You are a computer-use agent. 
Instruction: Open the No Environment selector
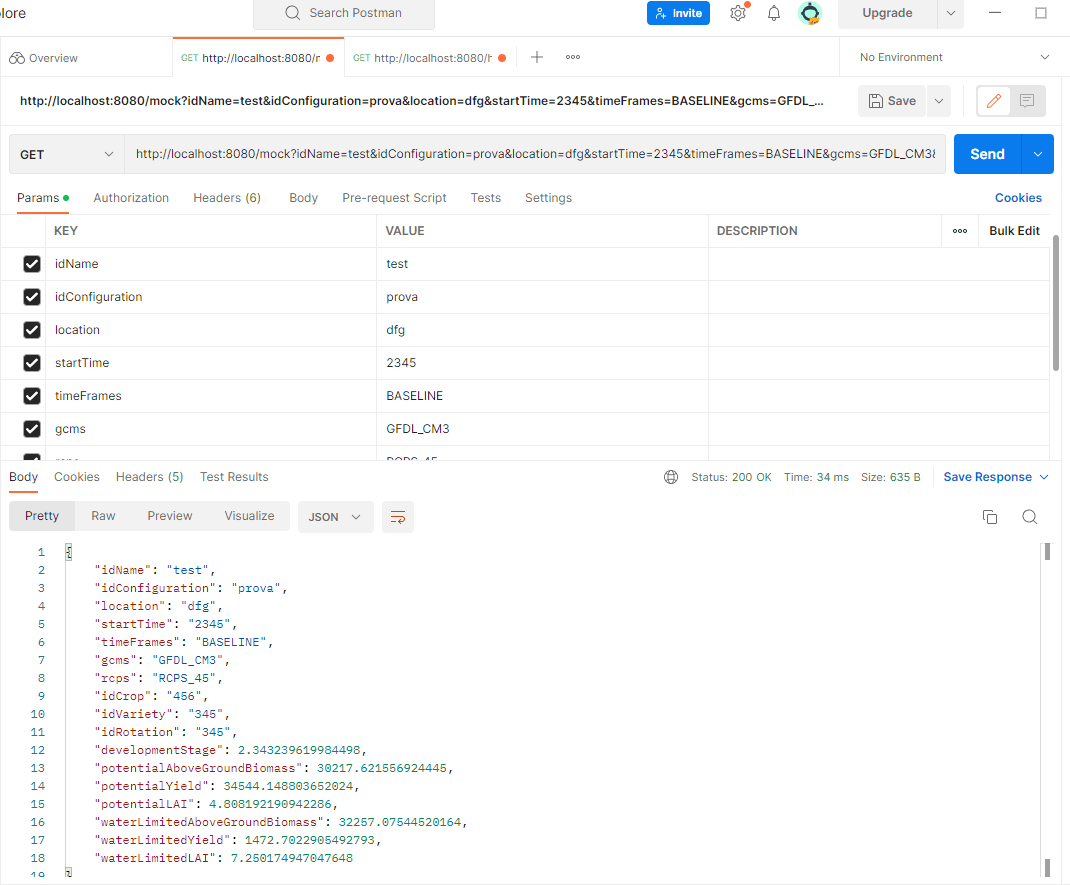coord(954,57)
